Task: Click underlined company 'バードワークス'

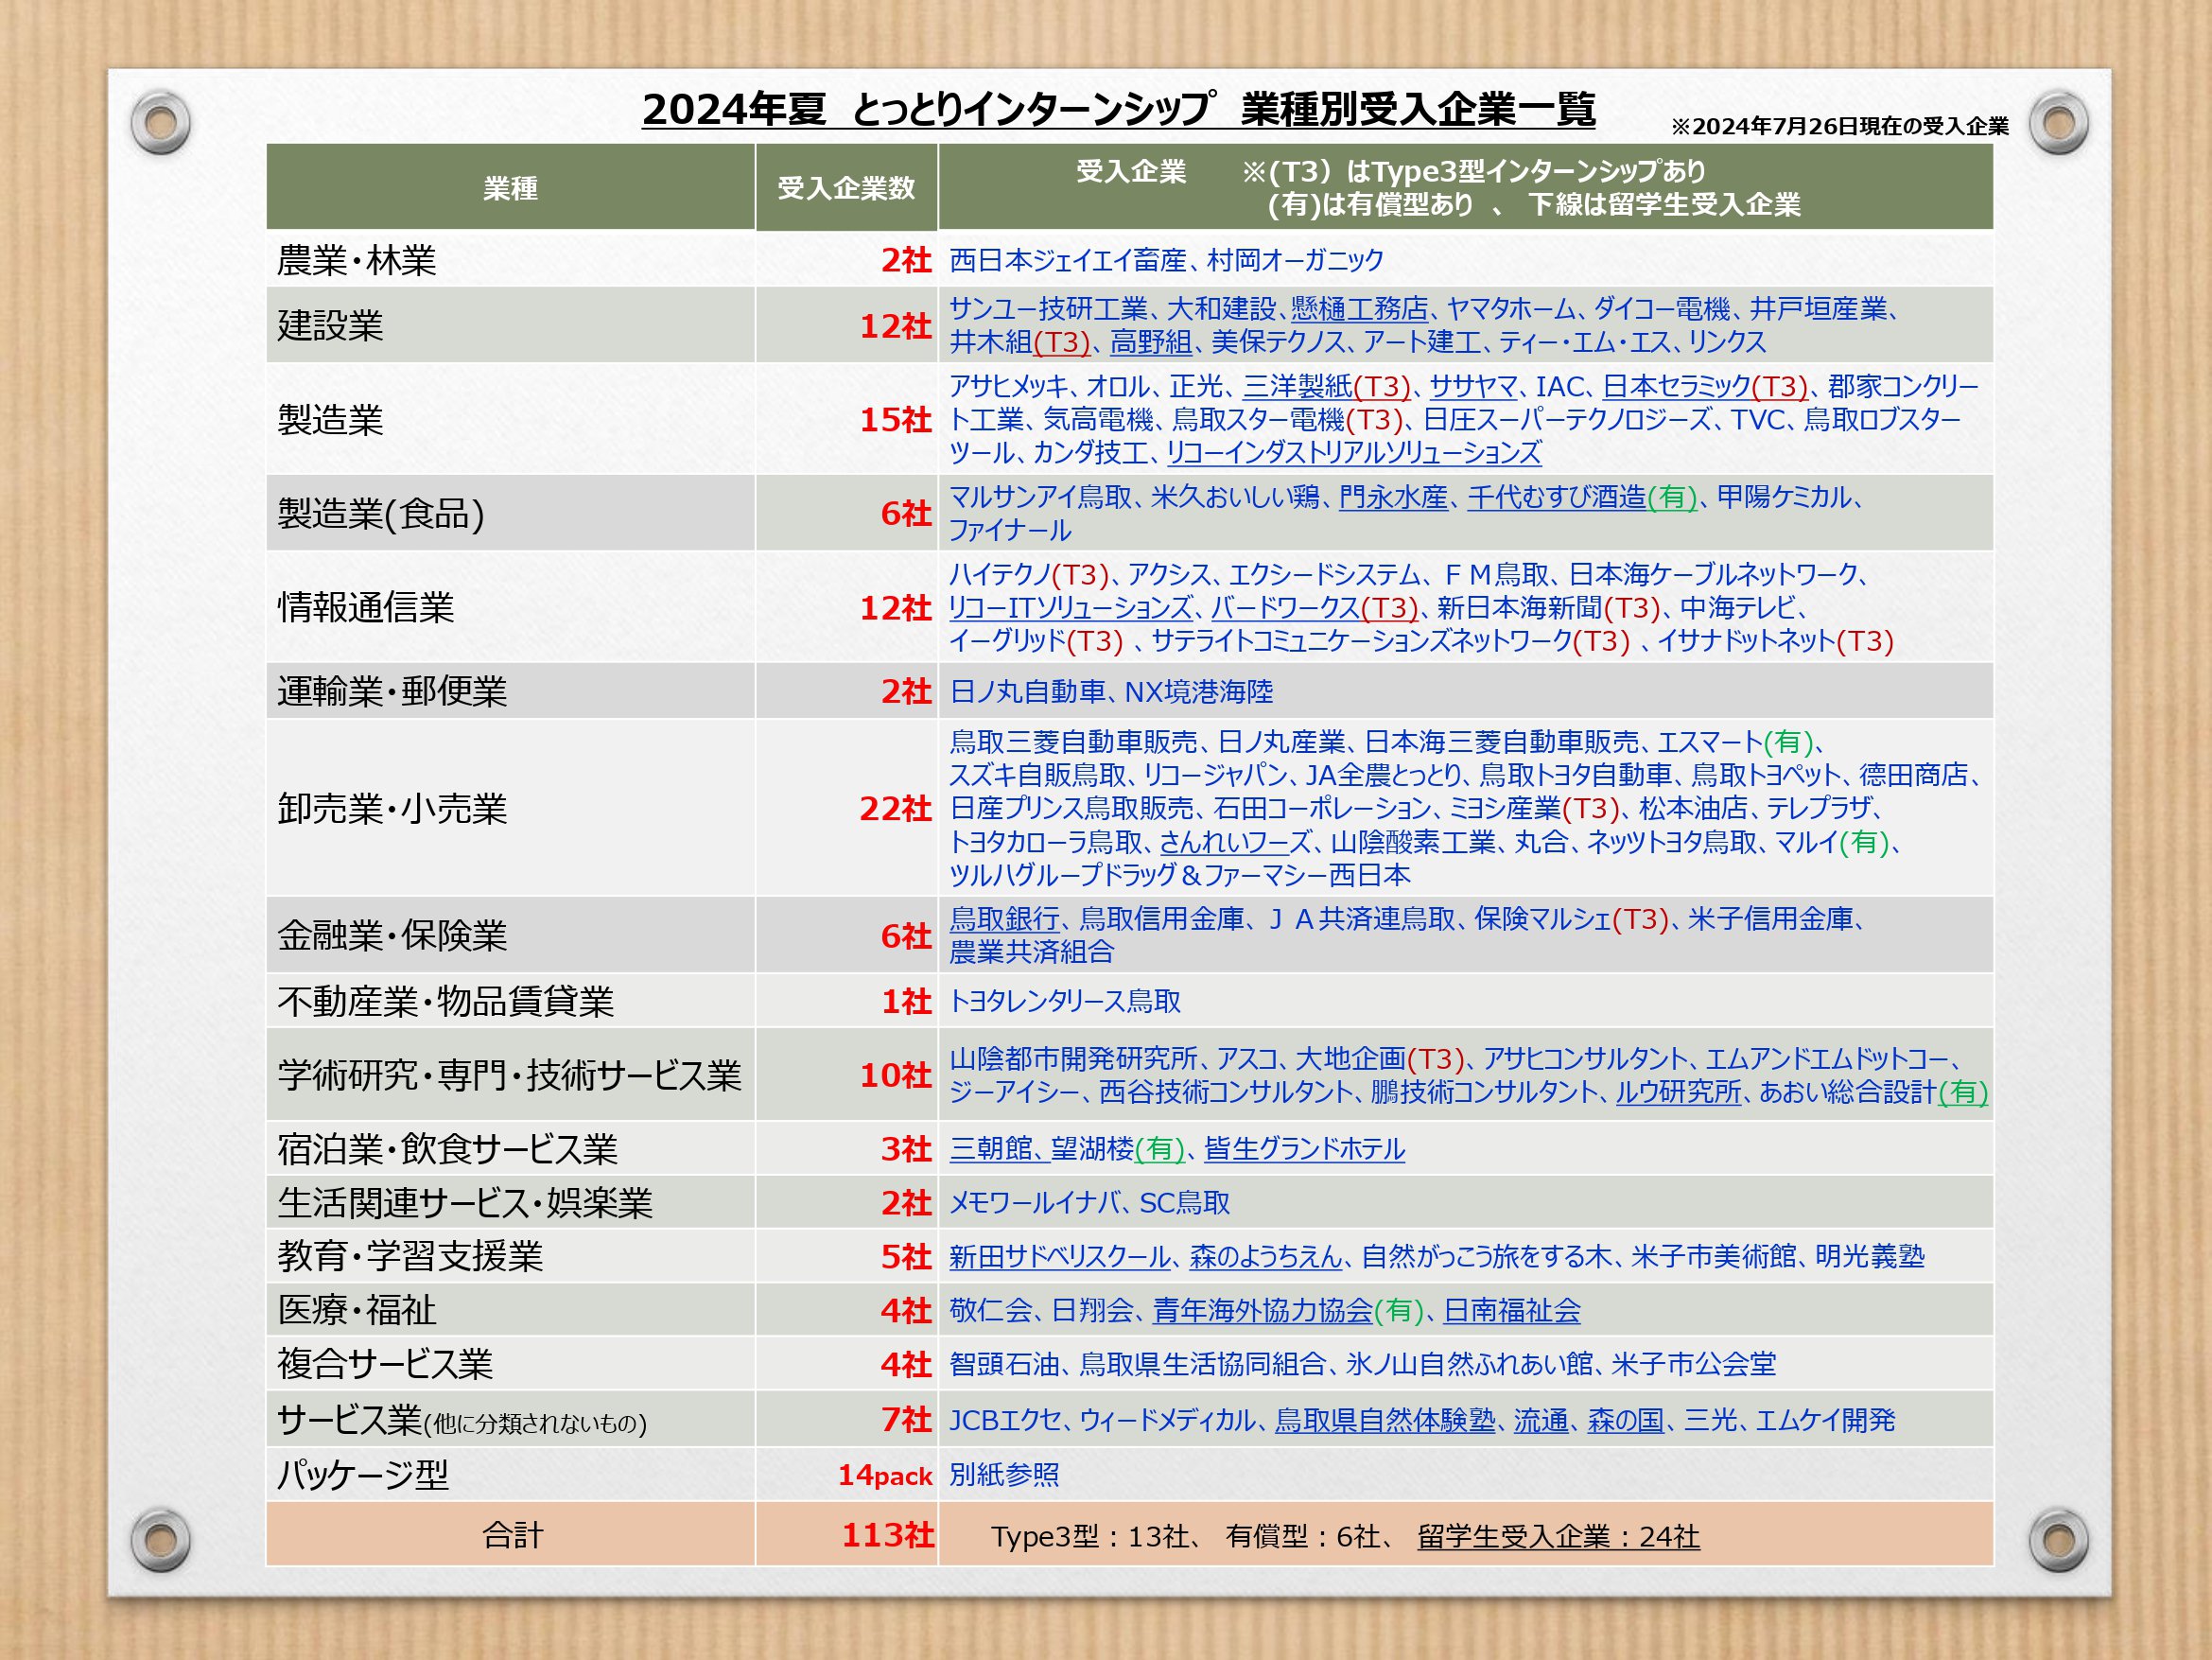Action: 1285,607
